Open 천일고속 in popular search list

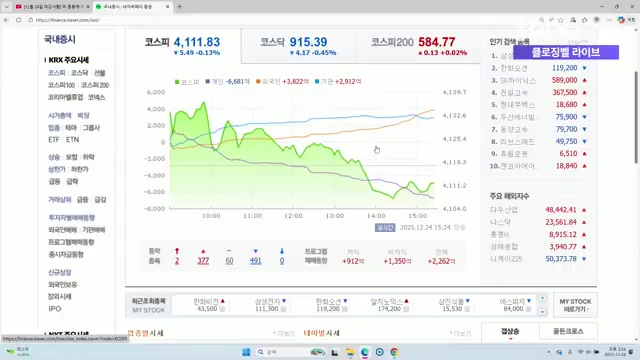coord(514,93)
